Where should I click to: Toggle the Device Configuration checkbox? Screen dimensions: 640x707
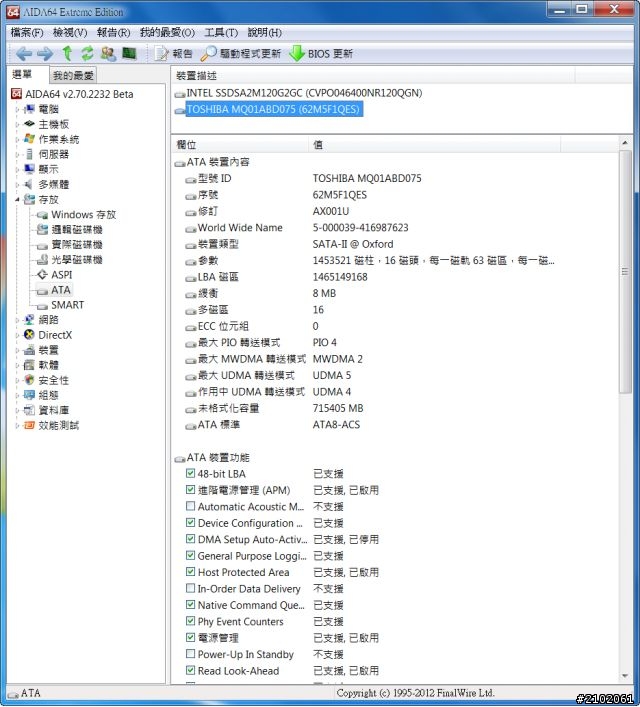(x=190, y=523)
